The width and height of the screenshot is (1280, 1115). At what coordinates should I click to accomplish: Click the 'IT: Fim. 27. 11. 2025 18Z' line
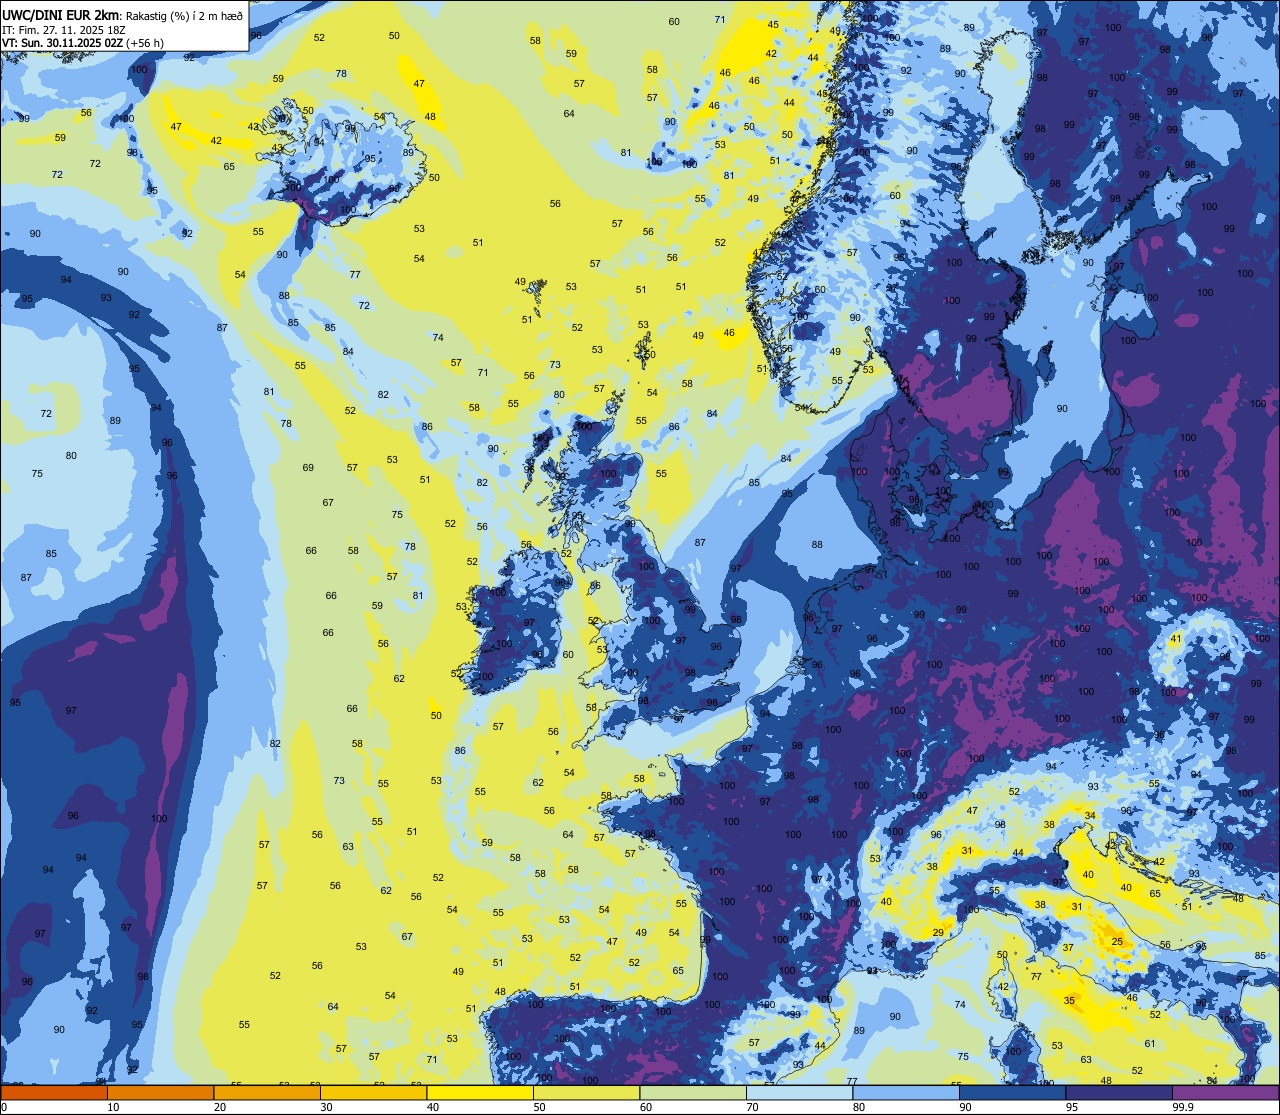coord(64,29)
